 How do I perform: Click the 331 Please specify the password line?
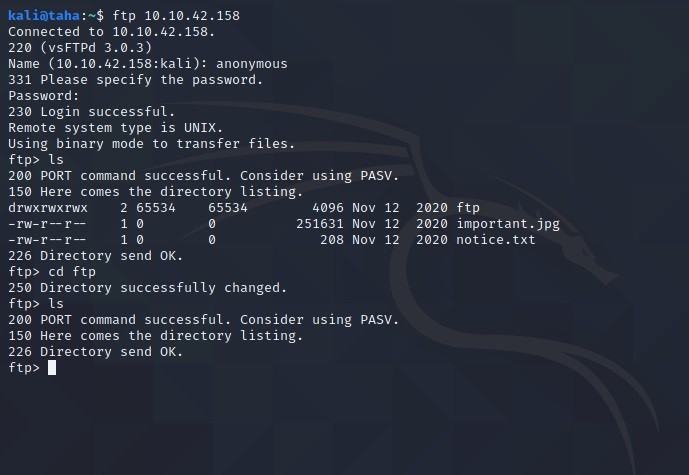pyautogui.click(x=135, y=80)
